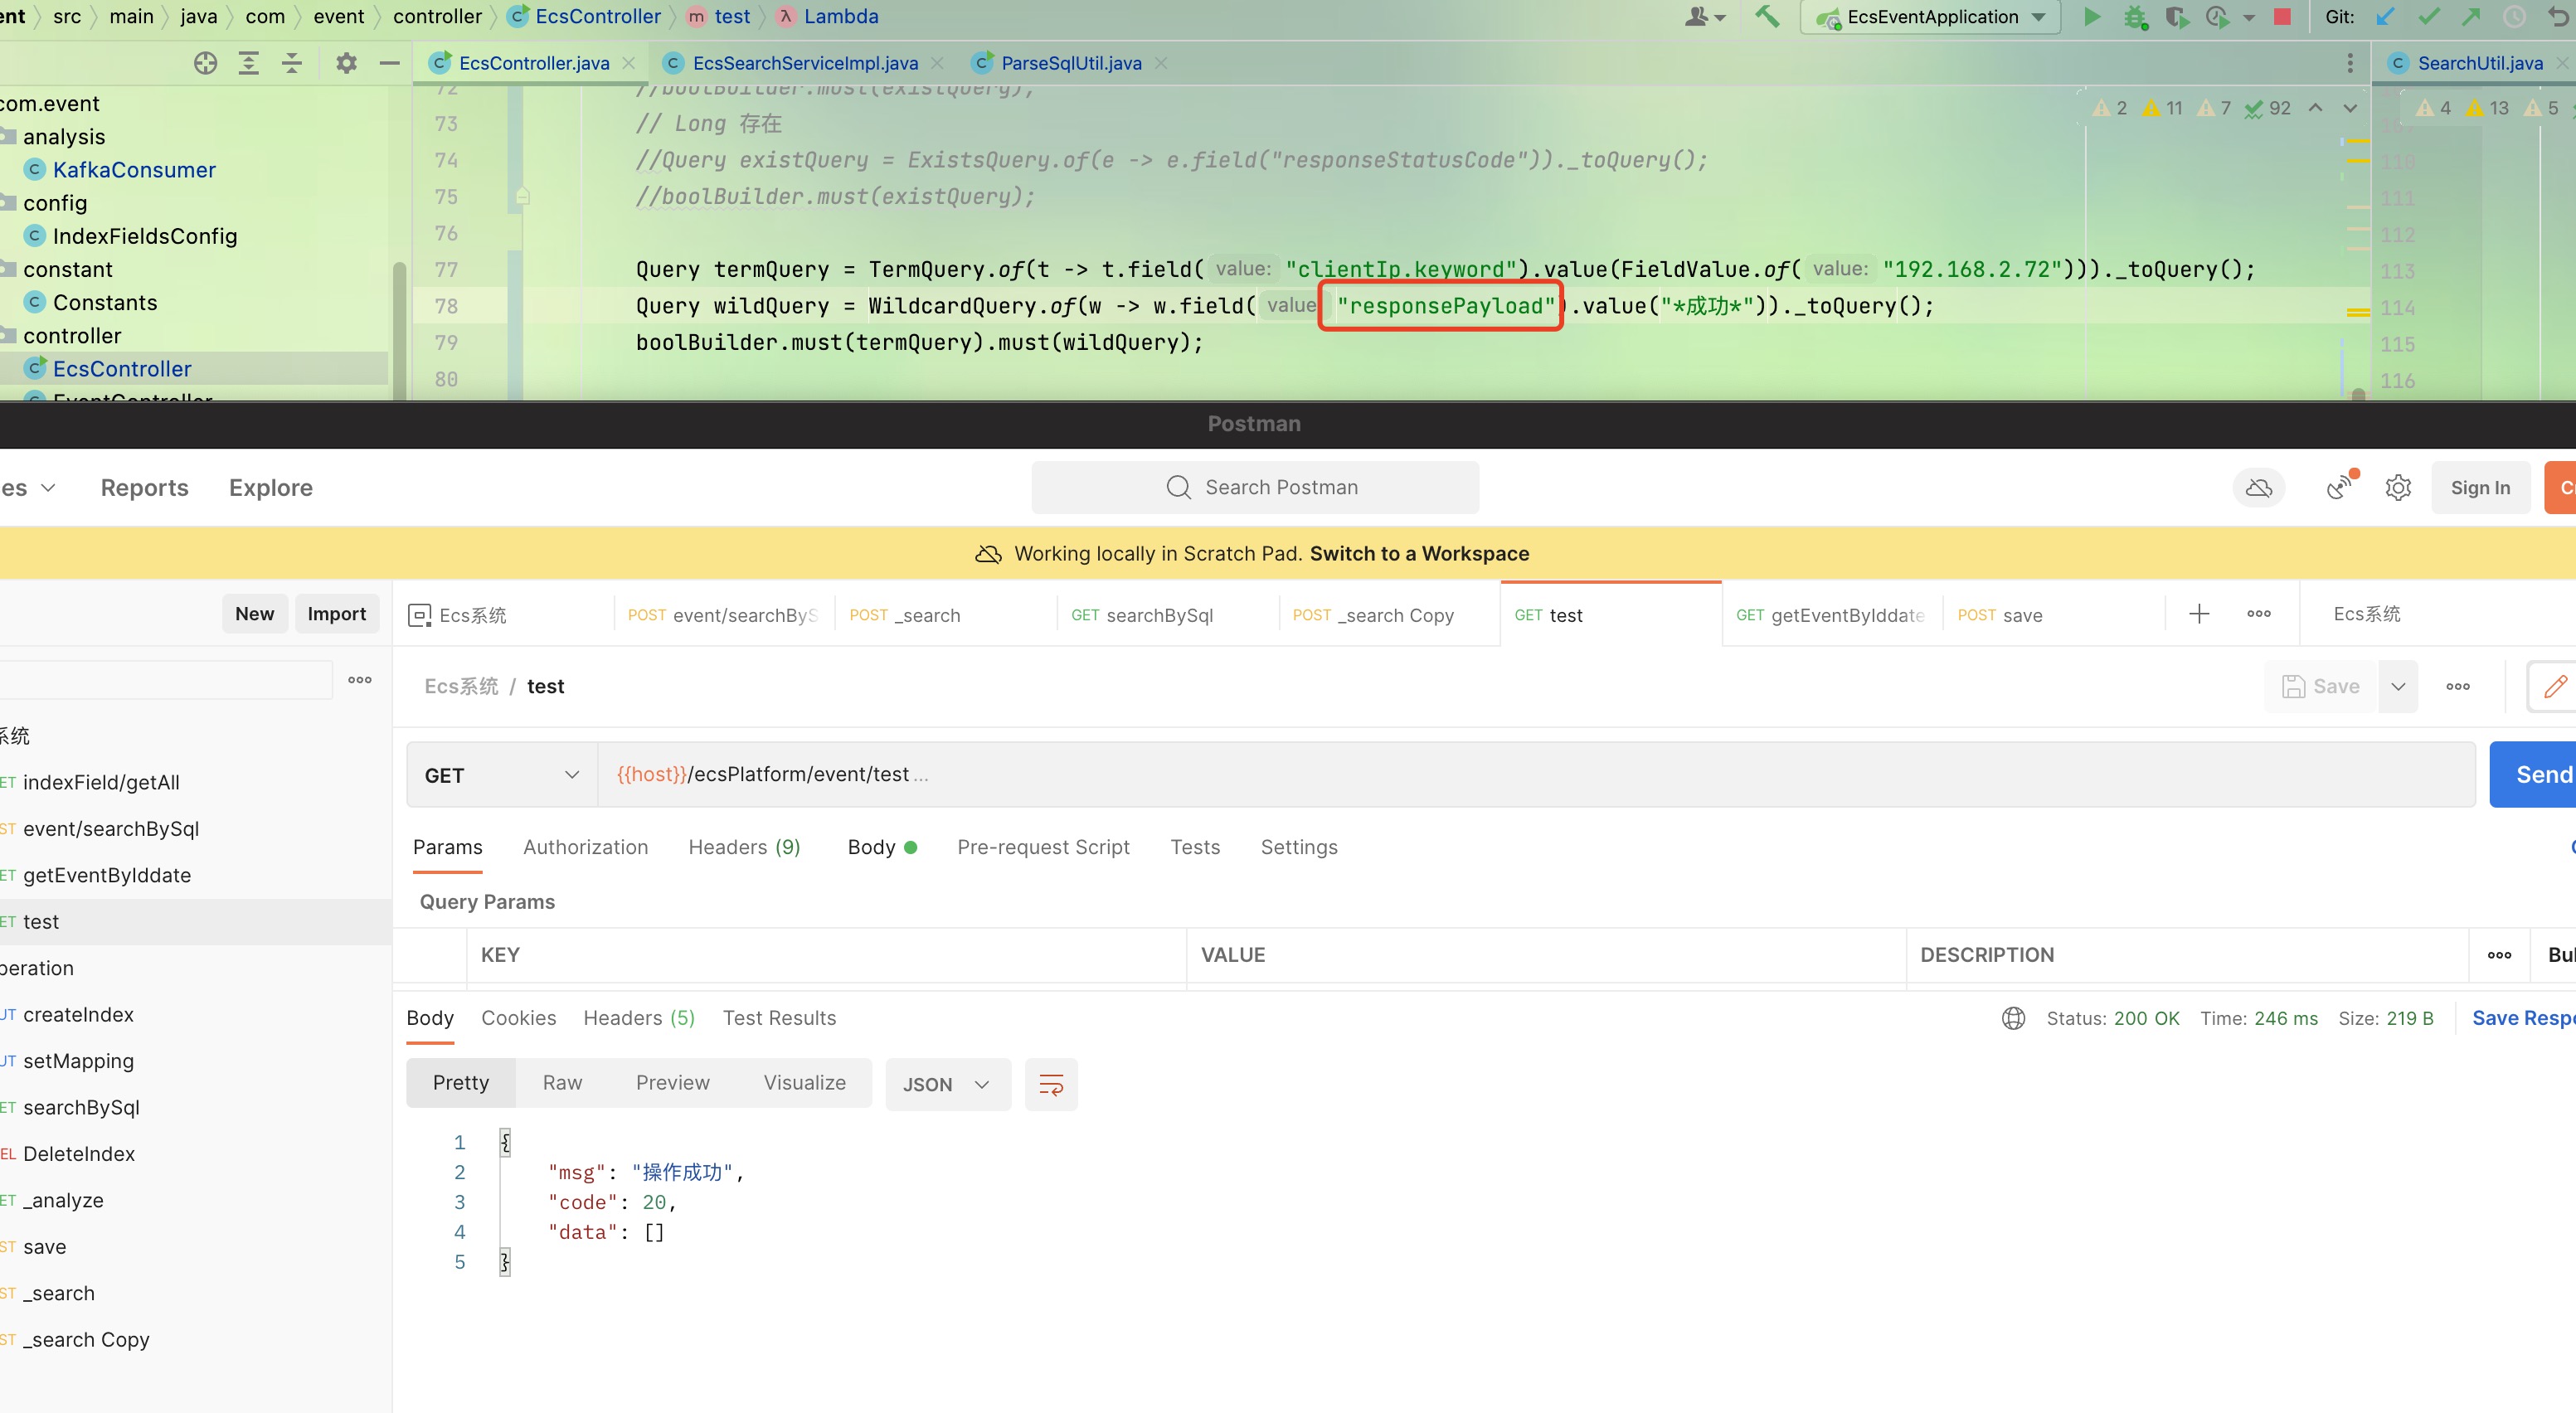Push commits with Git green arrow
The image size is (2576, 1413).
click(x=2471, y=17)
